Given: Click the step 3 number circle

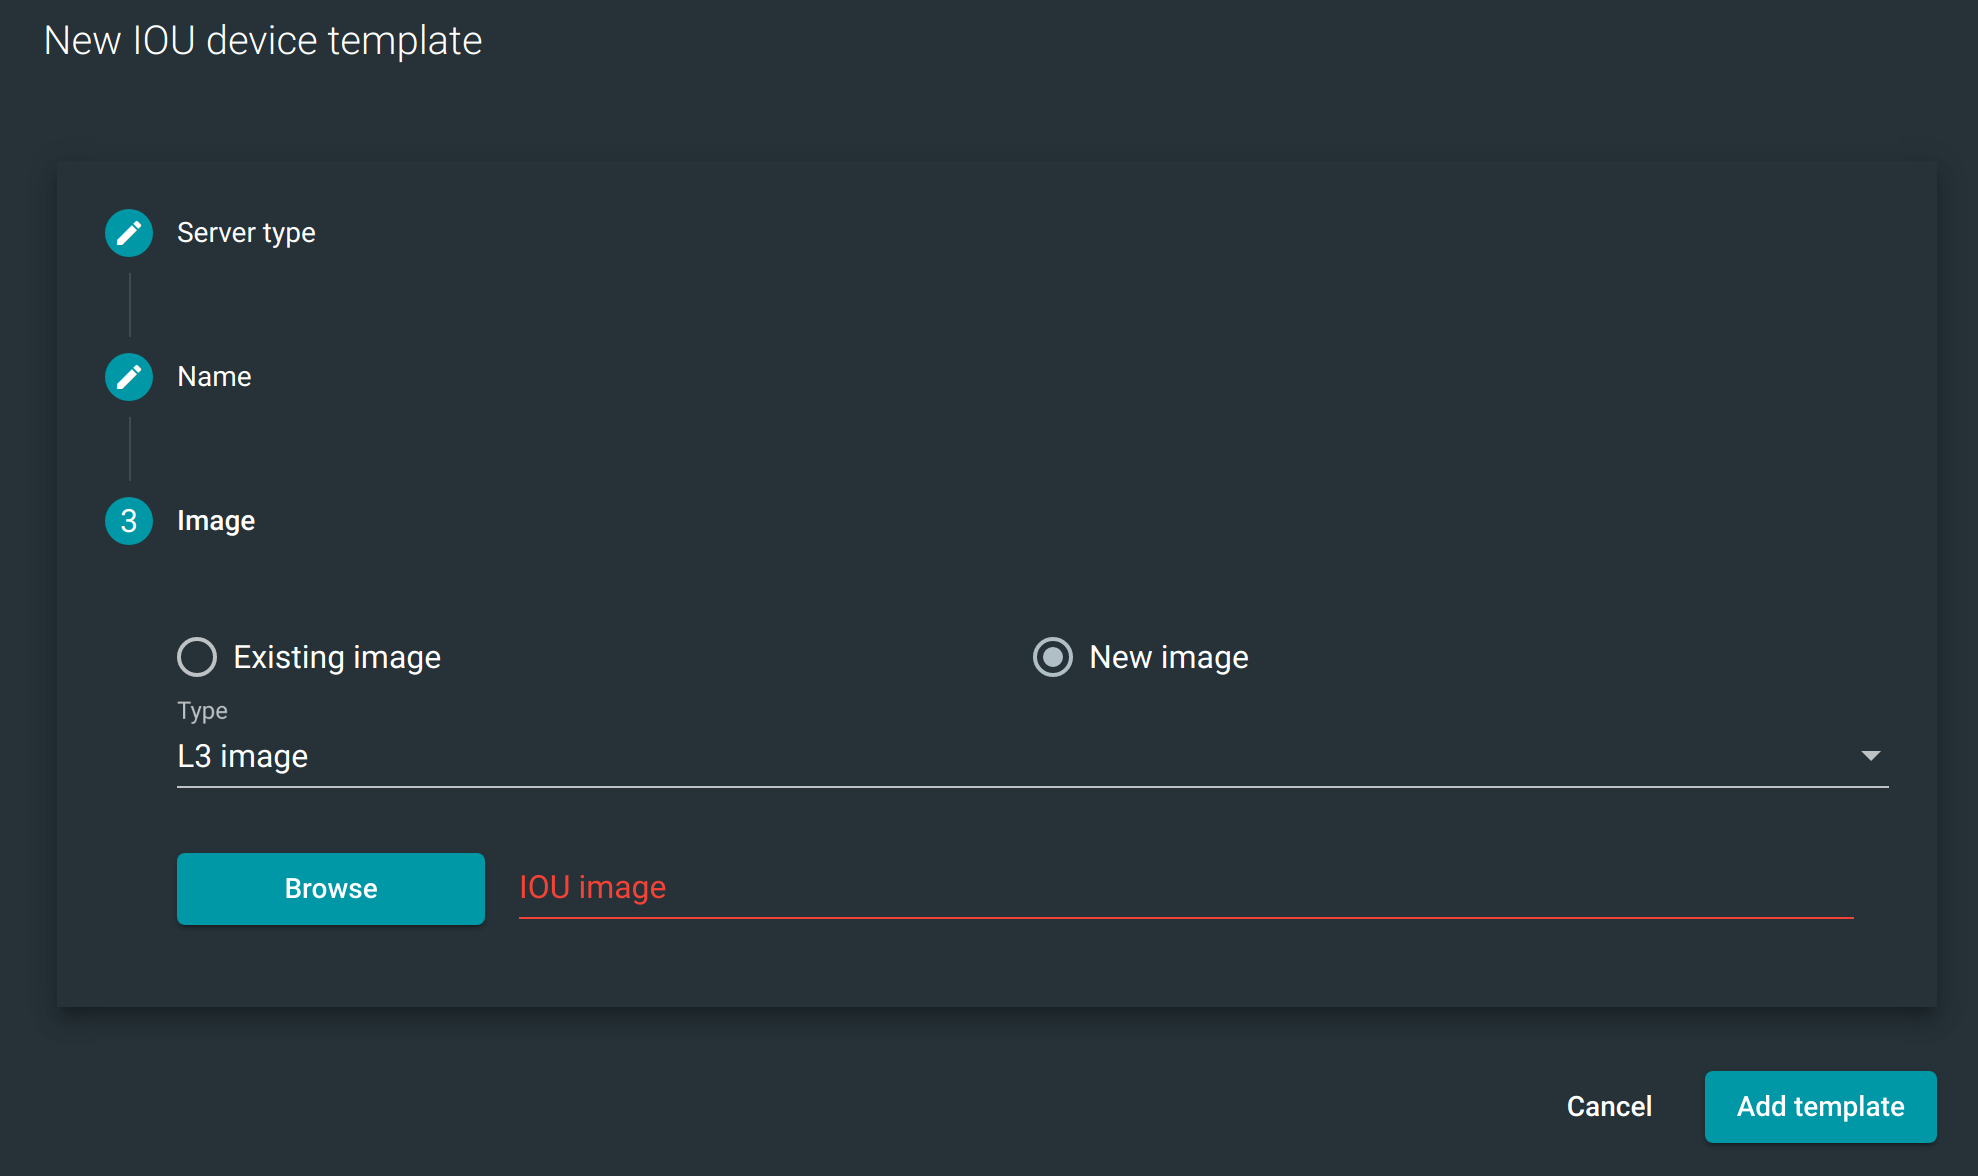Looking at the screenshot, I should 129,520.
